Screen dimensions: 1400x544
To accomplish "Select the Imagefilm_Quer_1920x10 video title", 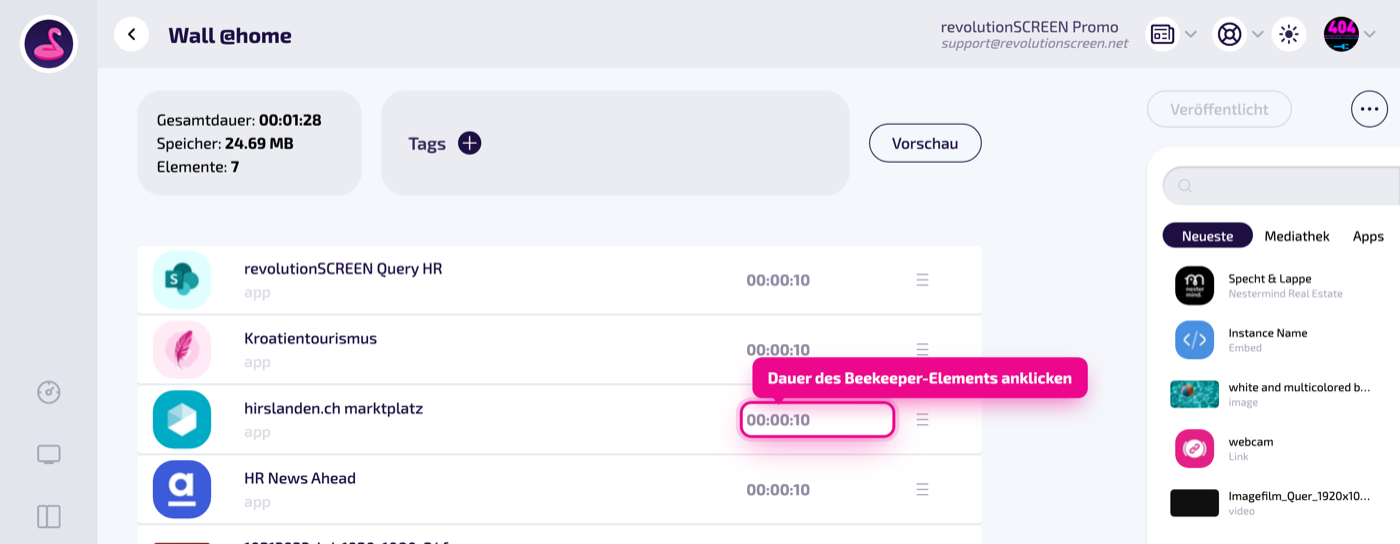I will tap(1300, 496).
